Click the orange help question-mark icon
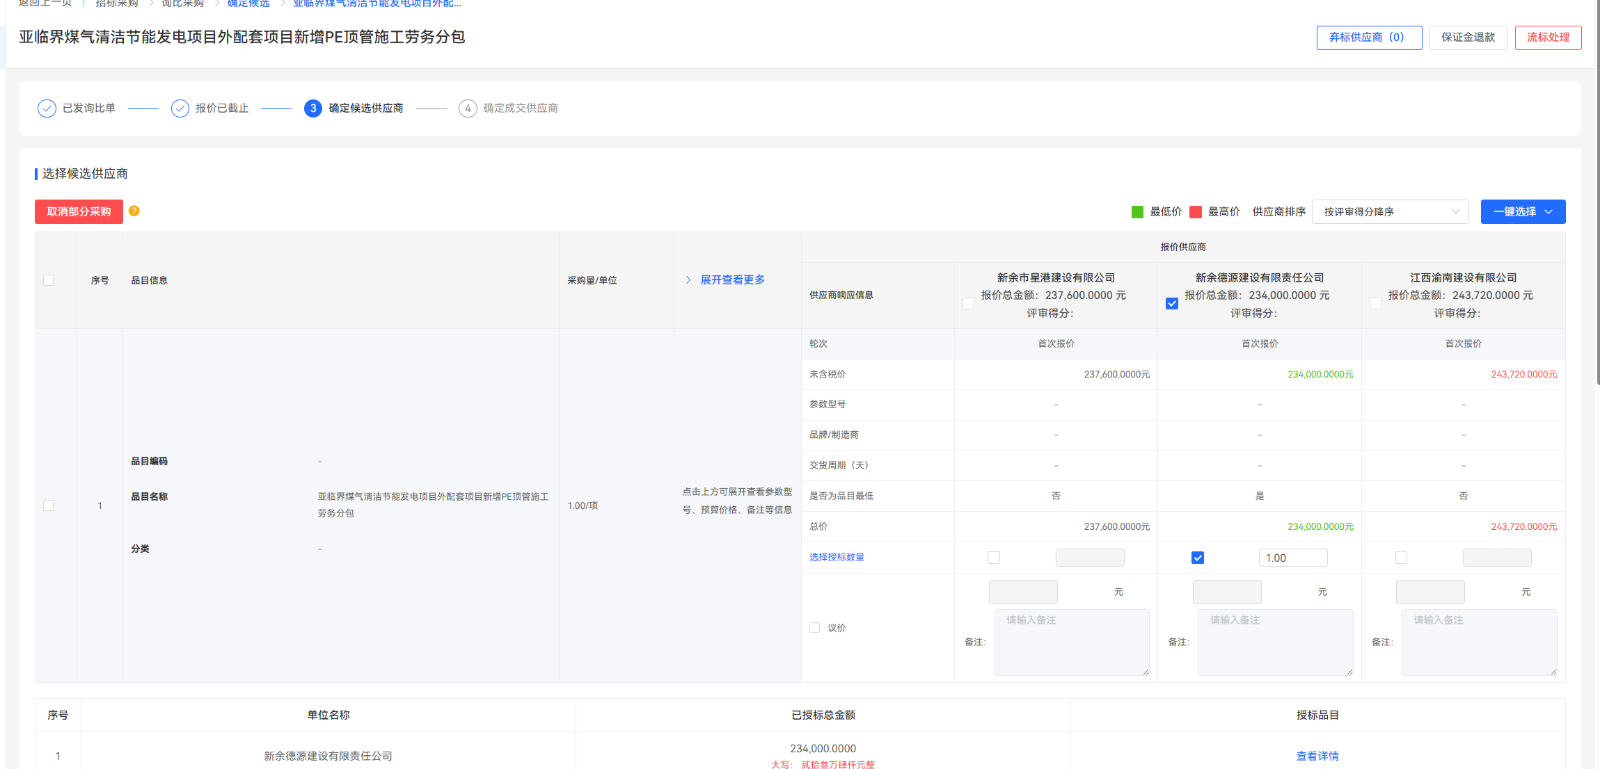Viewport: 1600px width, 769px height. 134,211
